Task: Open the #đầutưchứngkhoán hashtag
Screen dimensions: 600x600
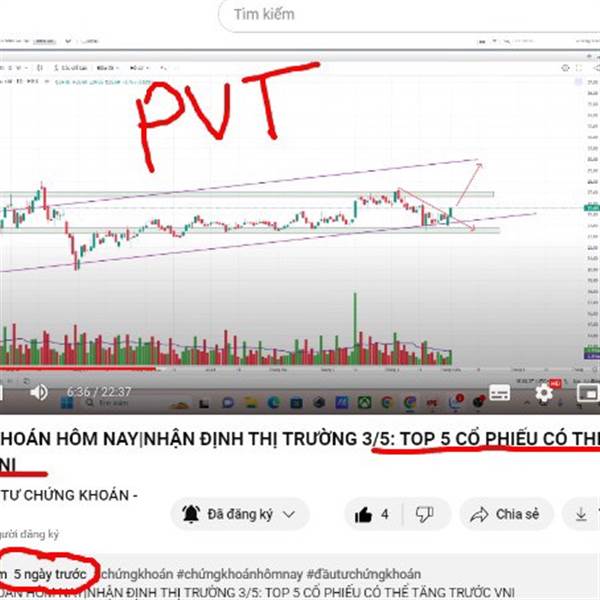Action: tap(364, 574)
